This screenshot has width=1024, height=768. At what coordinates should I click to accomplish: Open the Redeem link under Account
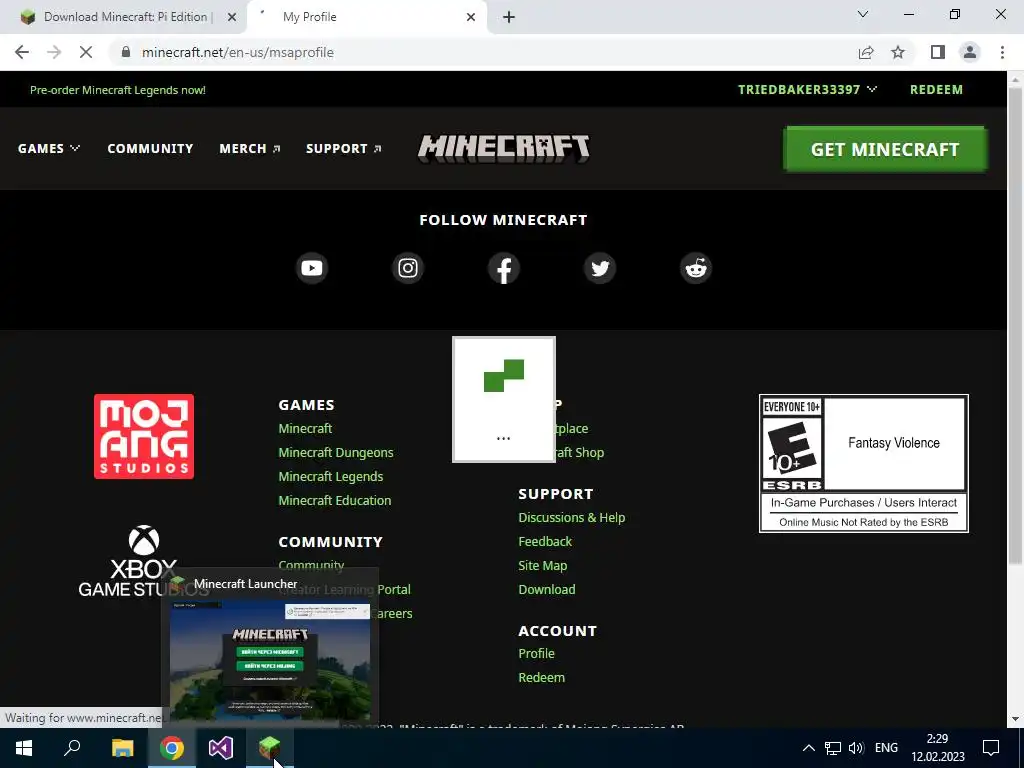point(541,677)
